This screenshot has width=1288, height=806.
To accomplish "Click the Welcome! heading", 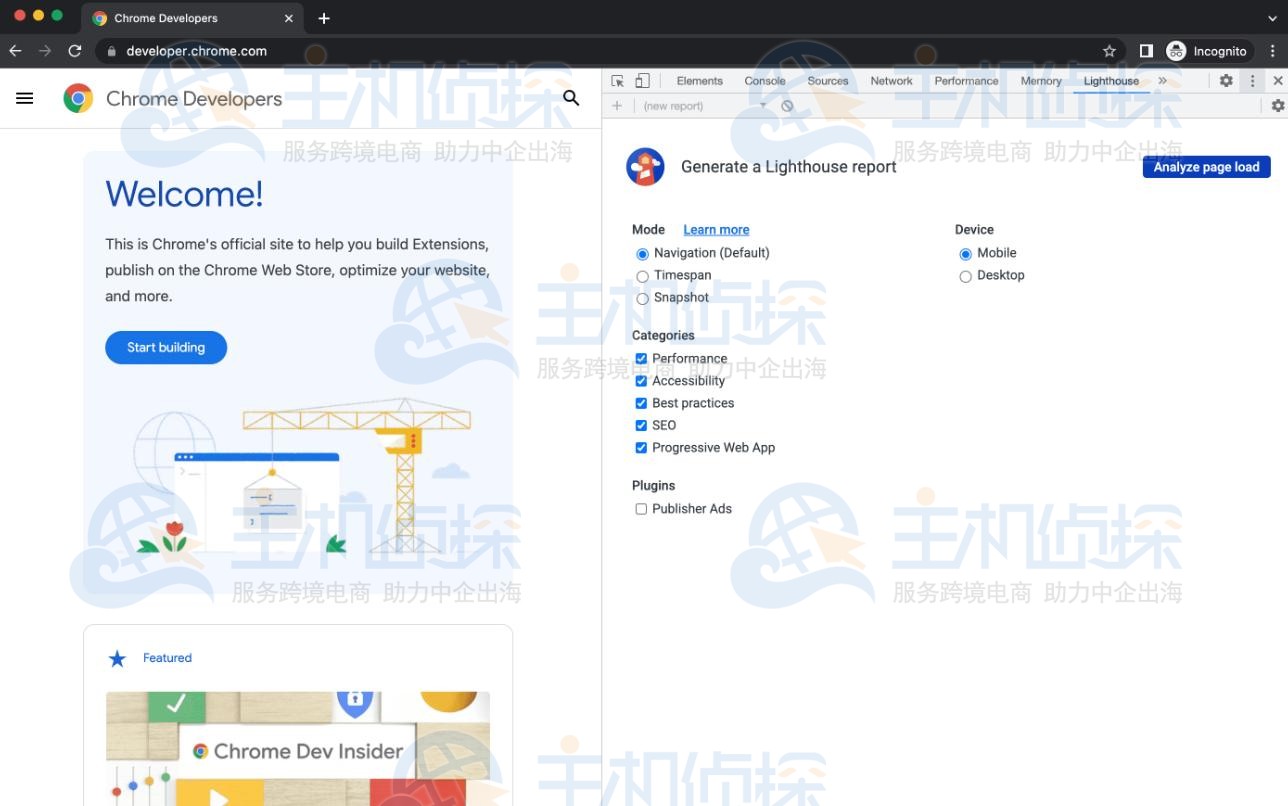I will [184, 194].
